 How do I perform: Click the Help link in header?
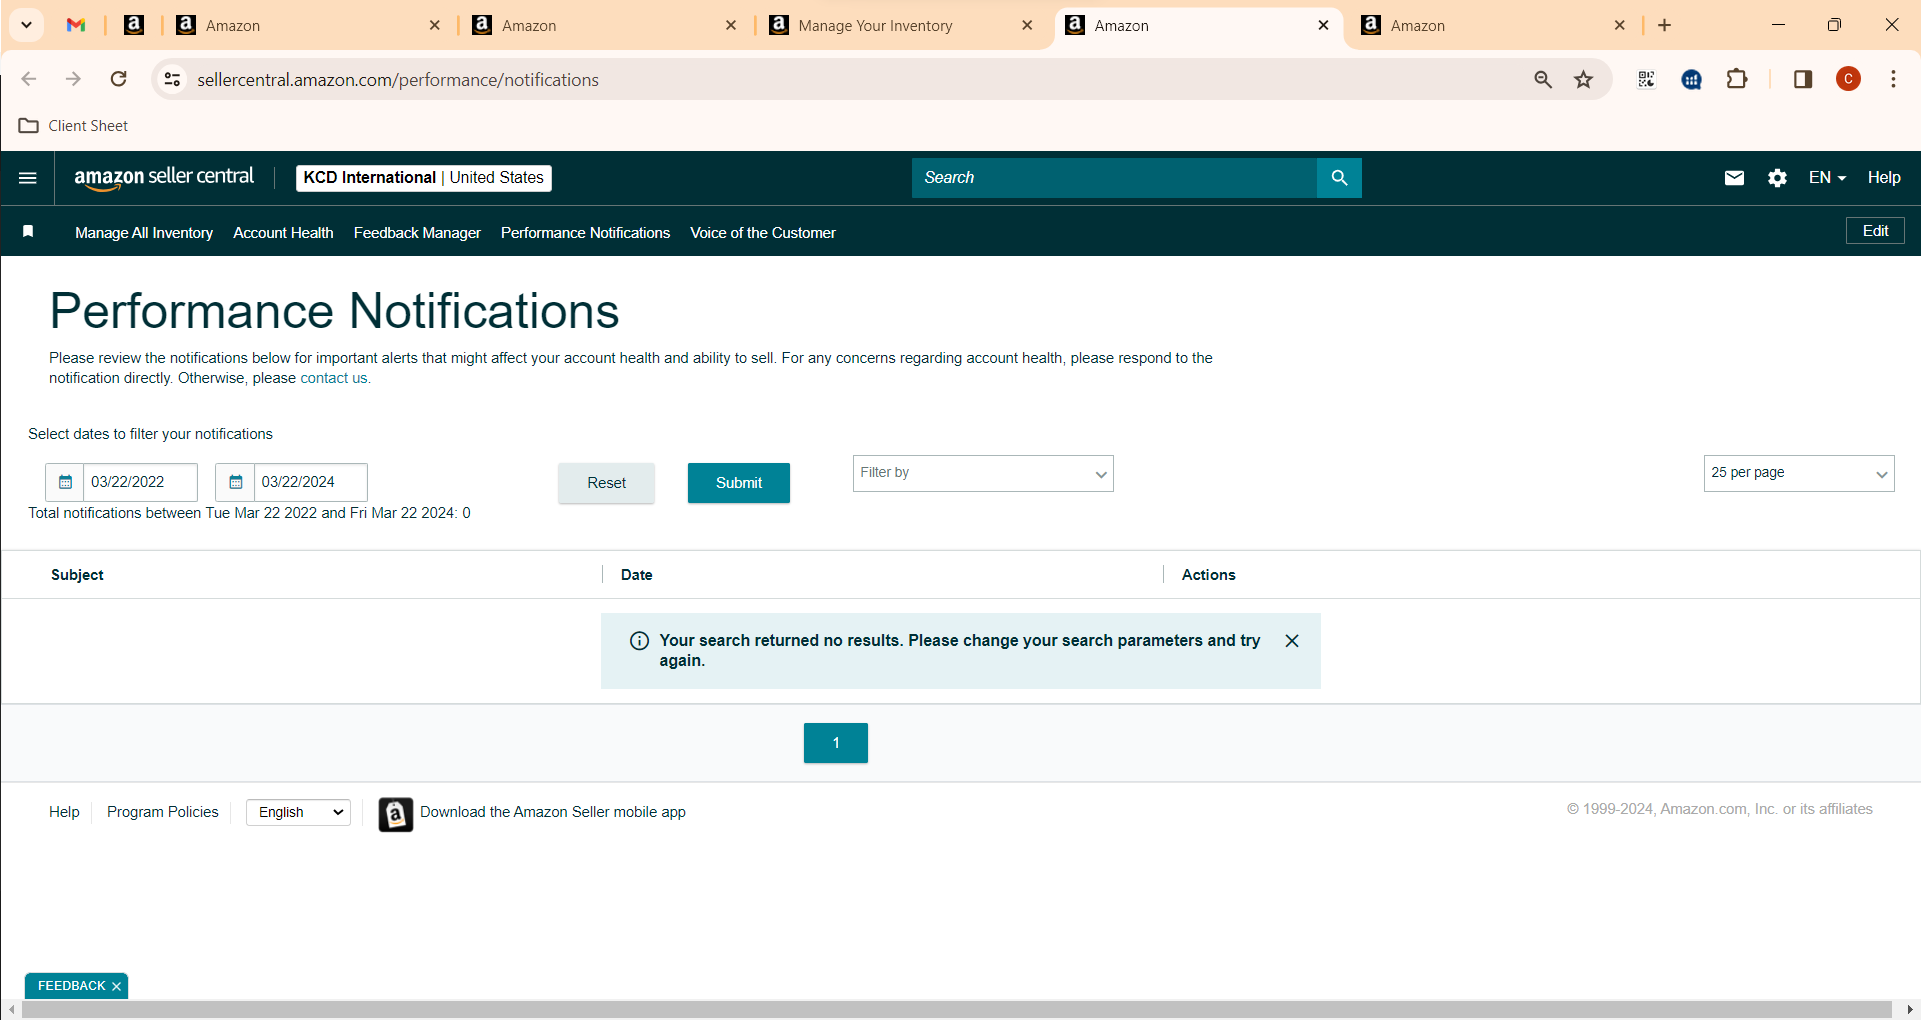pos(1884,178)
